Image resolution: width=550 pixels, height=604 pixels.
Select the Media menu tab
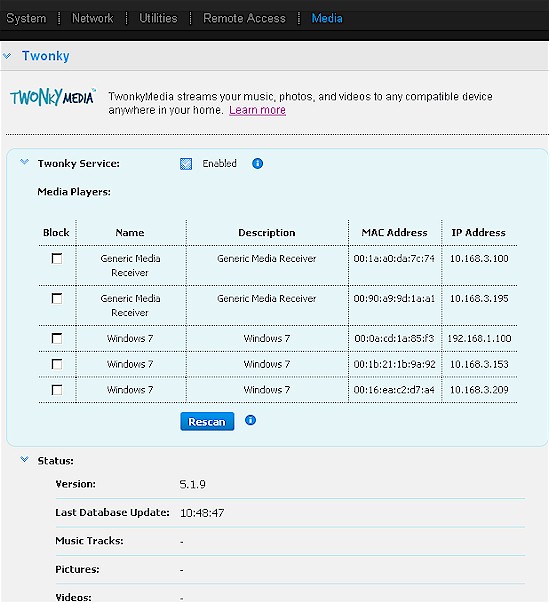point(327,18)
